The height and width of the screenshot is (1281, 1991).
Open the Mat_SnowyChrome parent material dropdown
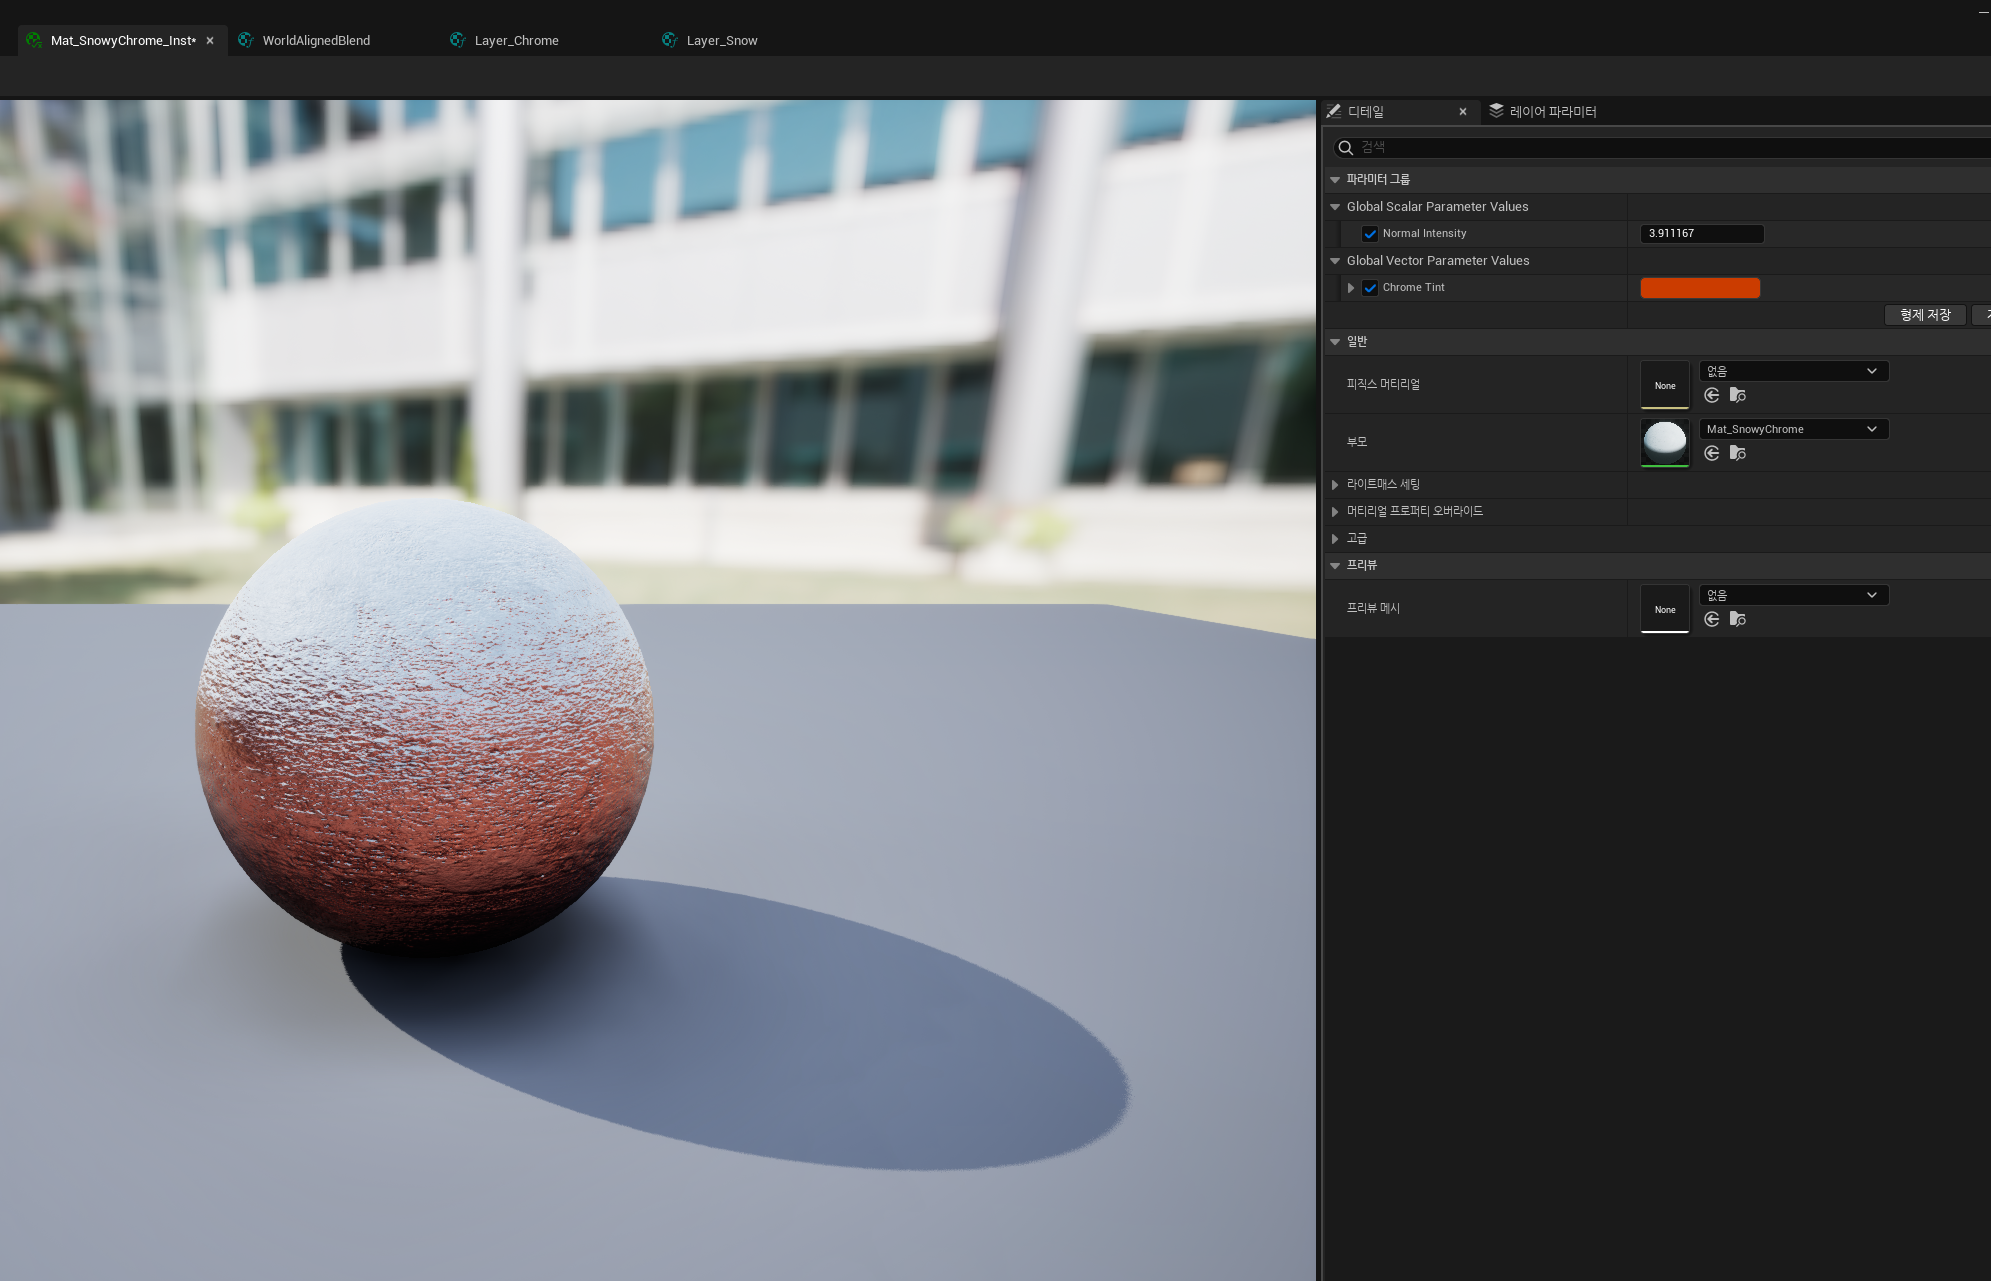tap(1793, 428)
